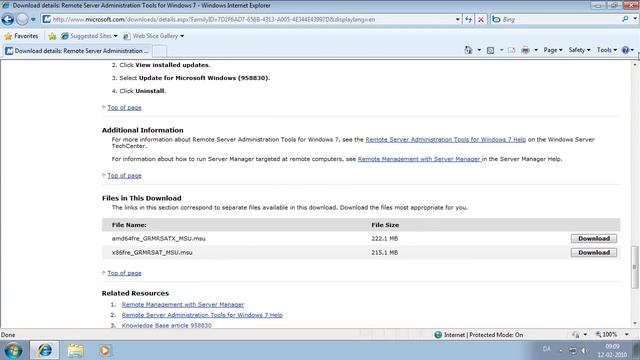
Task: Open the Tools menu
Action: coord(607,50)
